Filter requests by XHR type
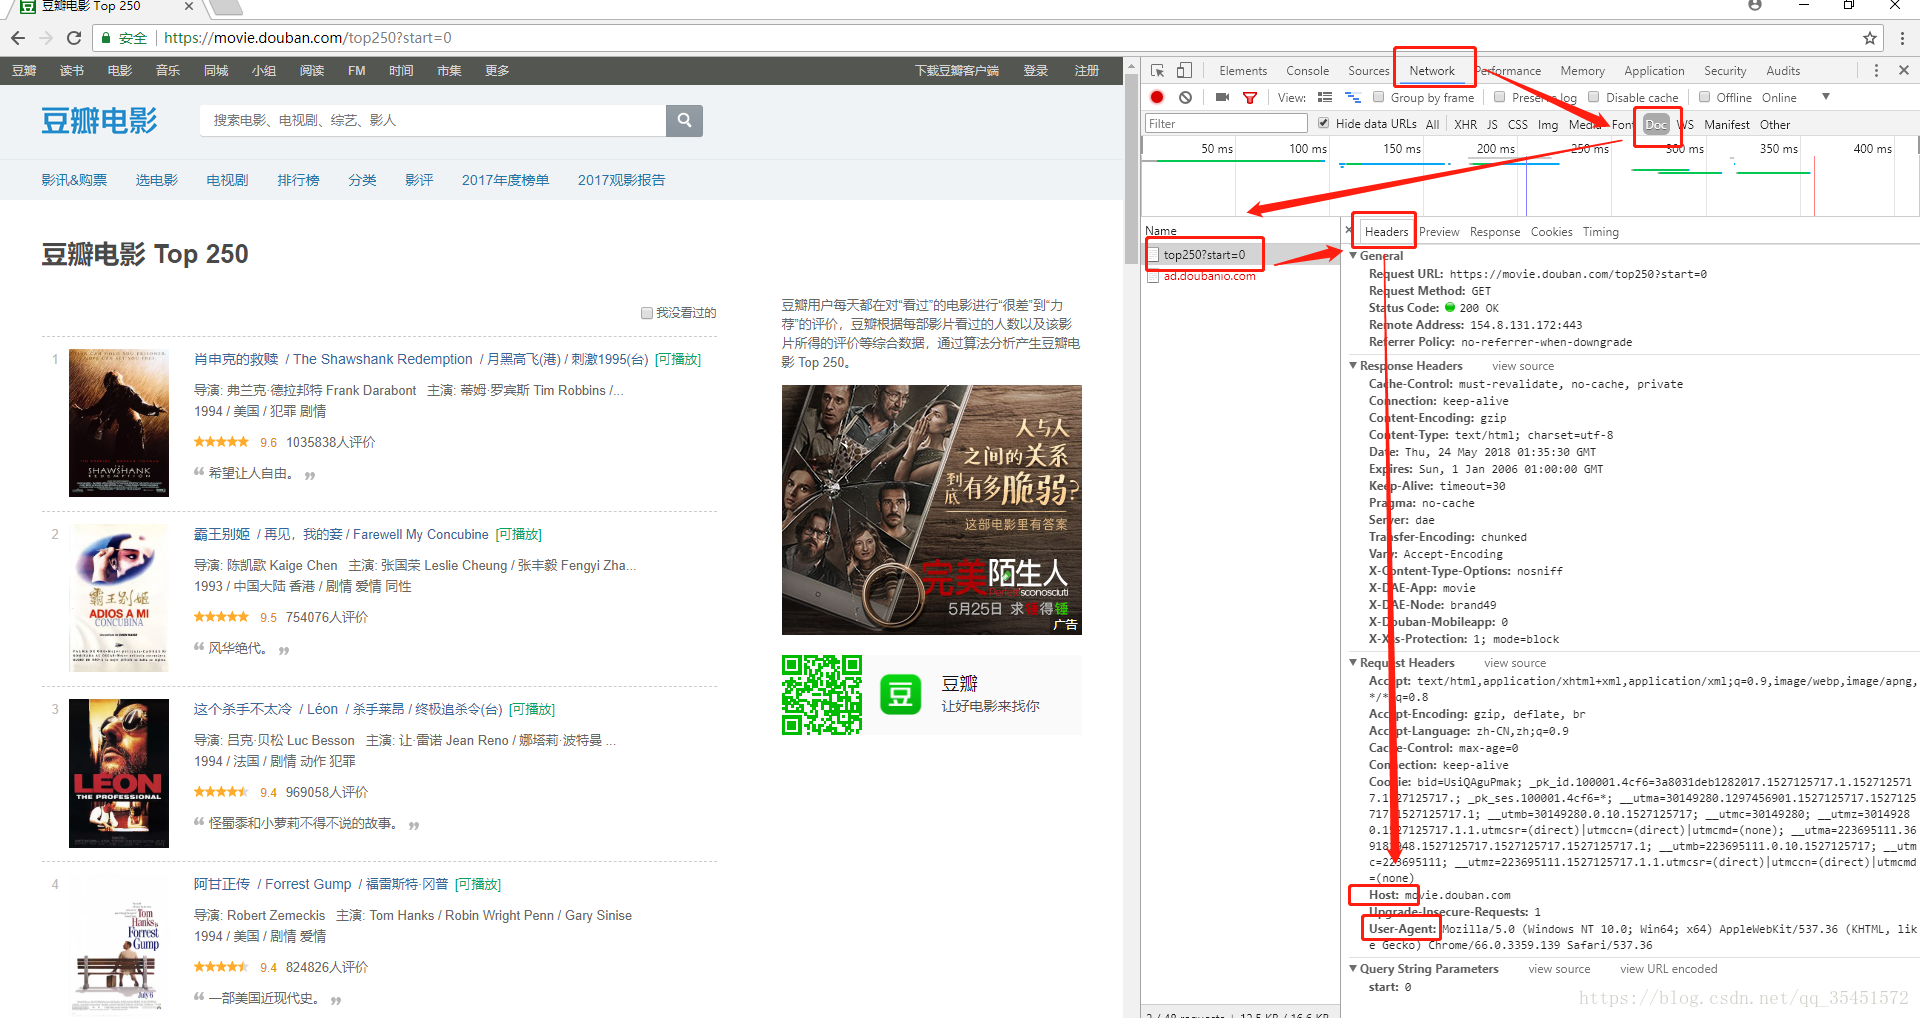The image size is (1920, 1018). point(1465,124)
